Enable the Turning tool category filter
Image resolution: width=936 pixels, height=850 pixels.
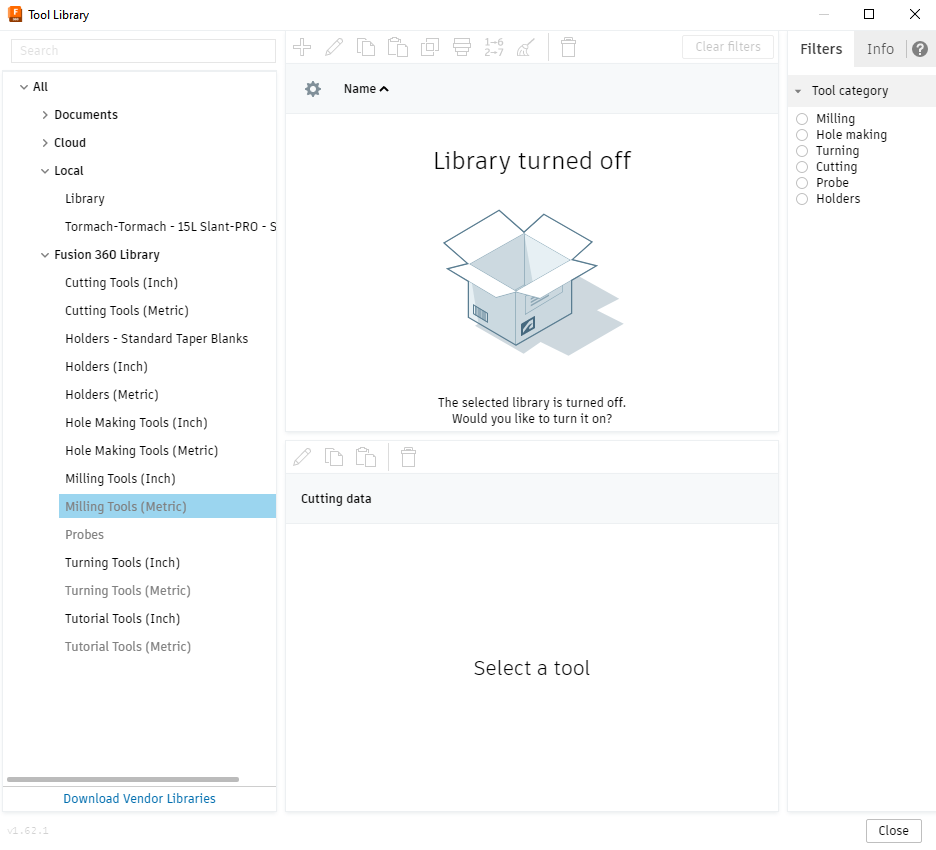click(801, 150)
